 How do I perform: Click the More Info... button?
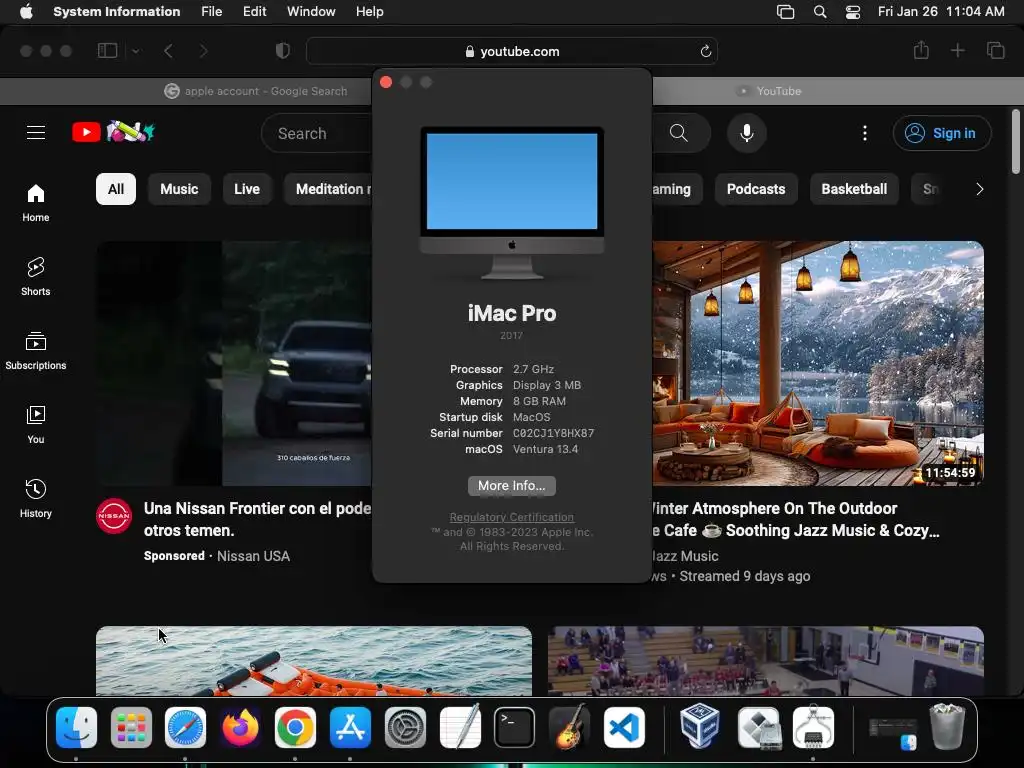[511, 485]
